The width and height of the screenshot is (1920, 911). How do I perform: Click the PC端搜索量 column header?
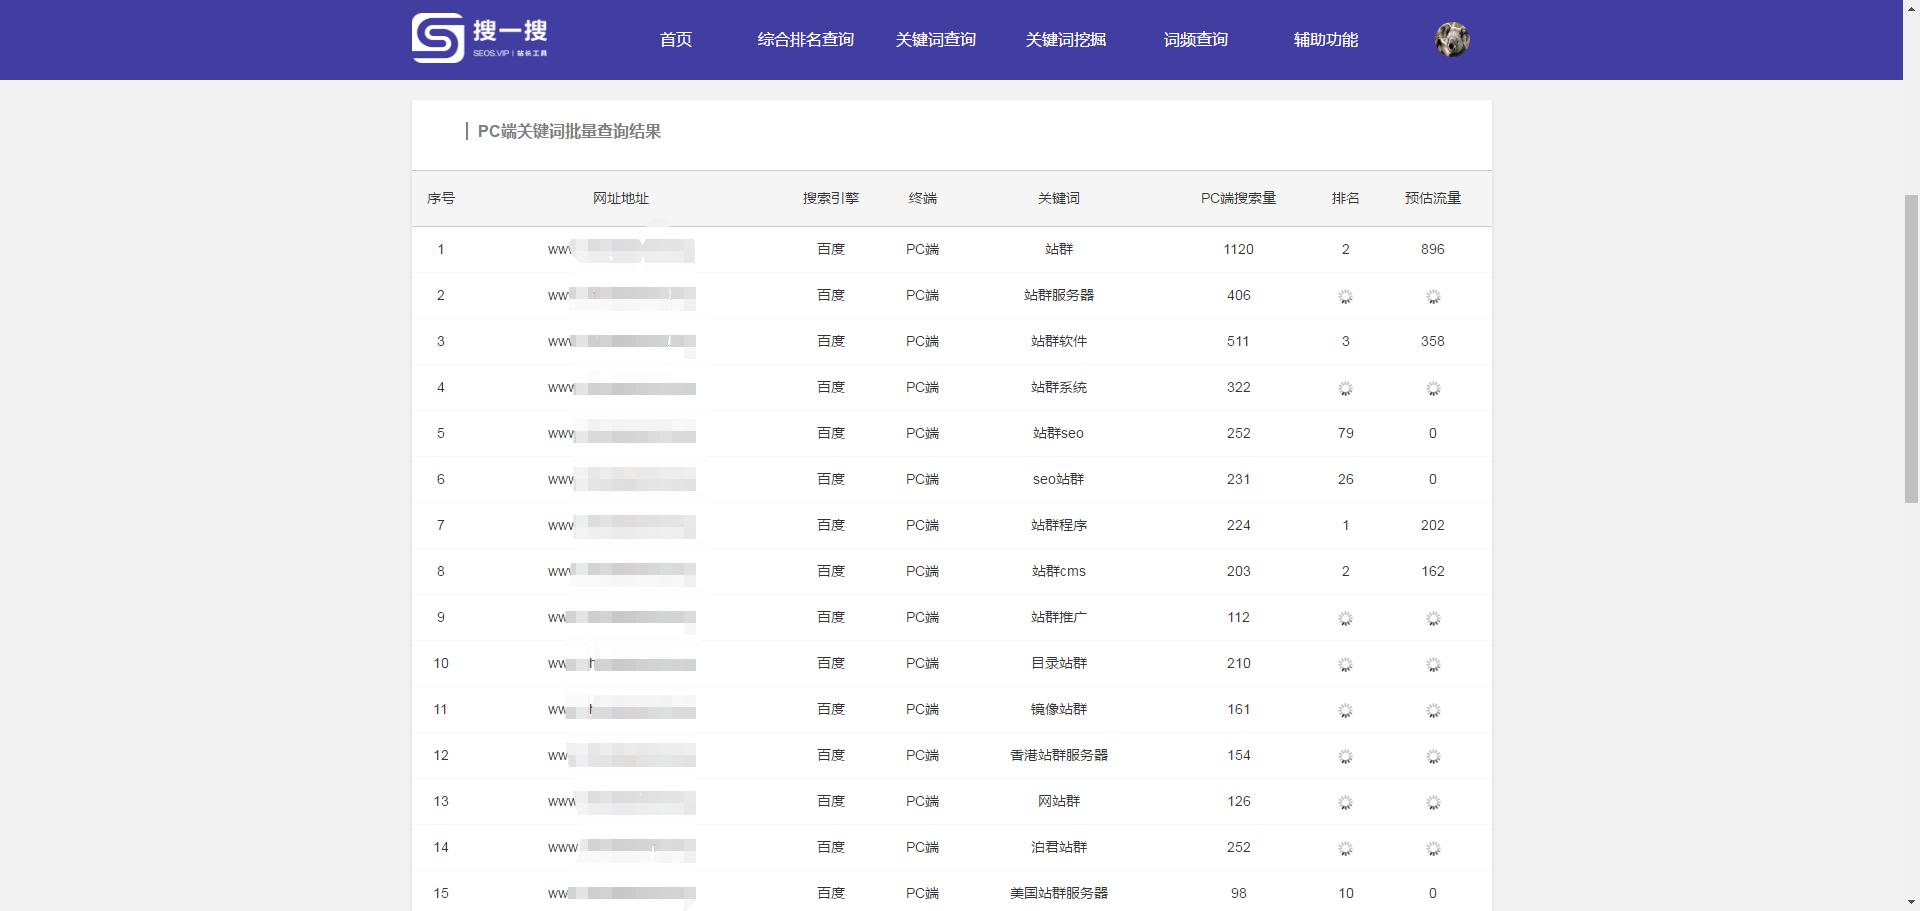pyautogui.click(x=1238, y=198)
